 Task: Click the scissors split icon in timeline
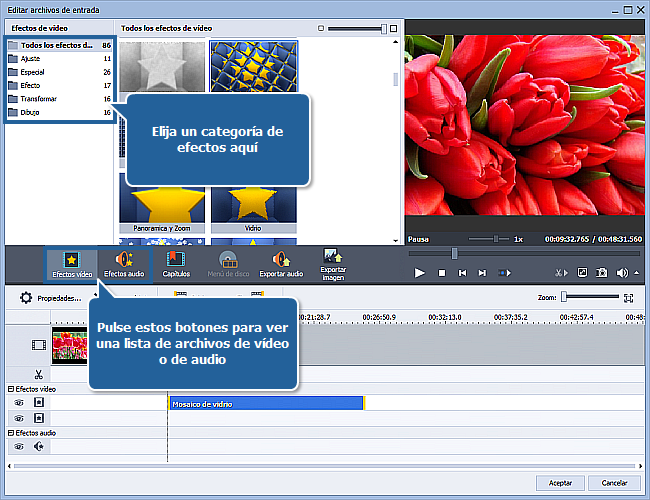[38, 374]
